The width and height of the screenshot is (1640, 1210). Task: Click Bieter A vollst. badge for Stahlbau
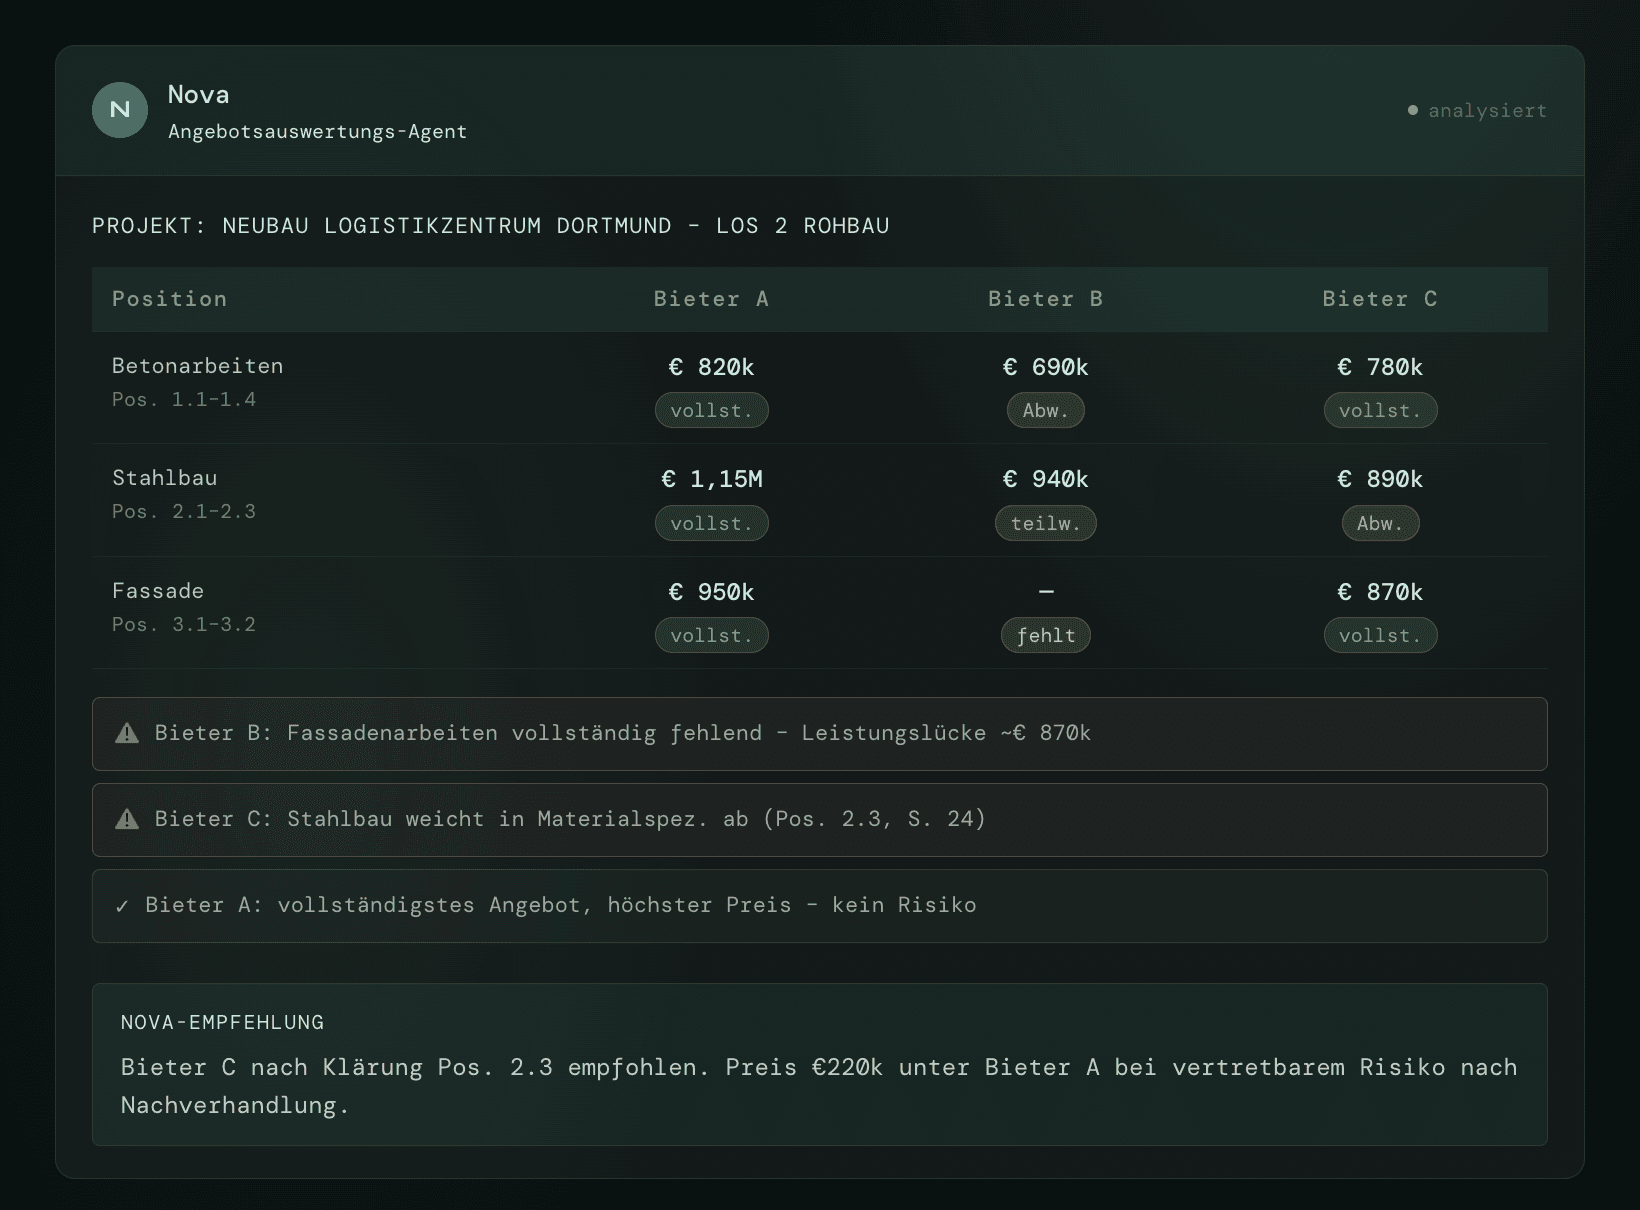coord(712,523)
